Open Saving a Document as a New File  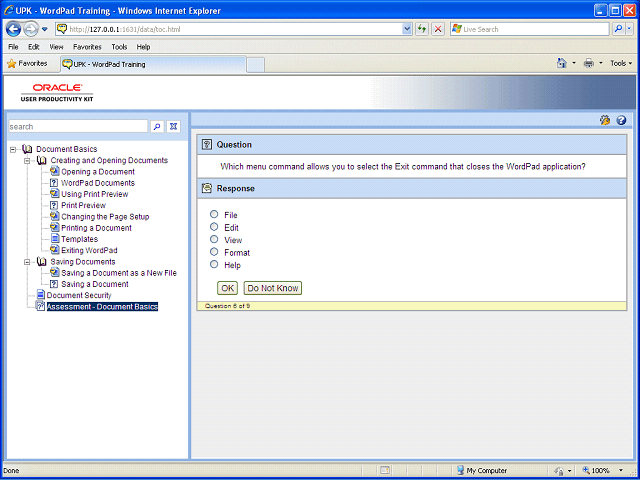(x=119, y=273)
